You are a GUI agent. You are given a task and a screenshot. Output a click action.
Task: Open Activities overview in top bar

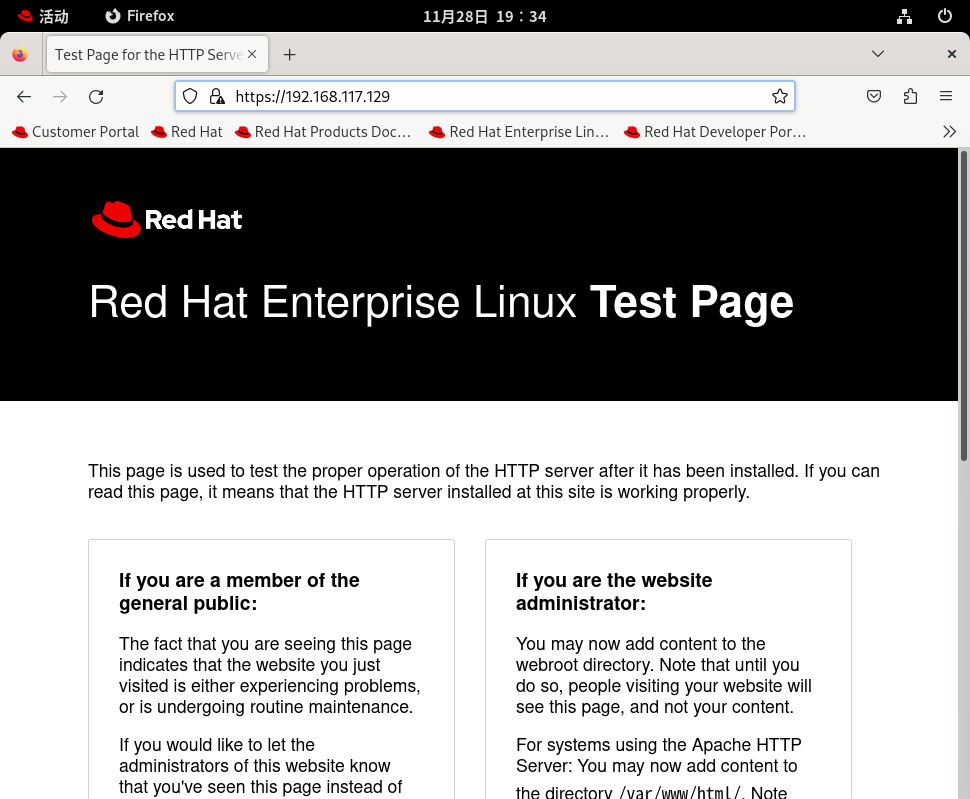(x=43, y=16)
